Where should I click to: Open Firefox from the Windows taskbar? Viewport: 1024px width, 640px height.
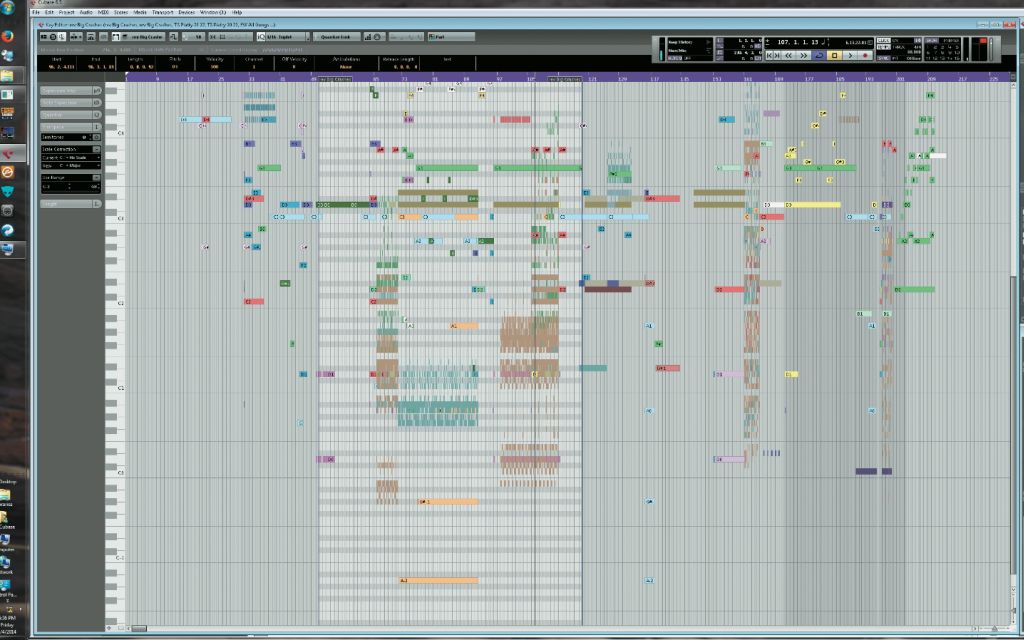7,36
